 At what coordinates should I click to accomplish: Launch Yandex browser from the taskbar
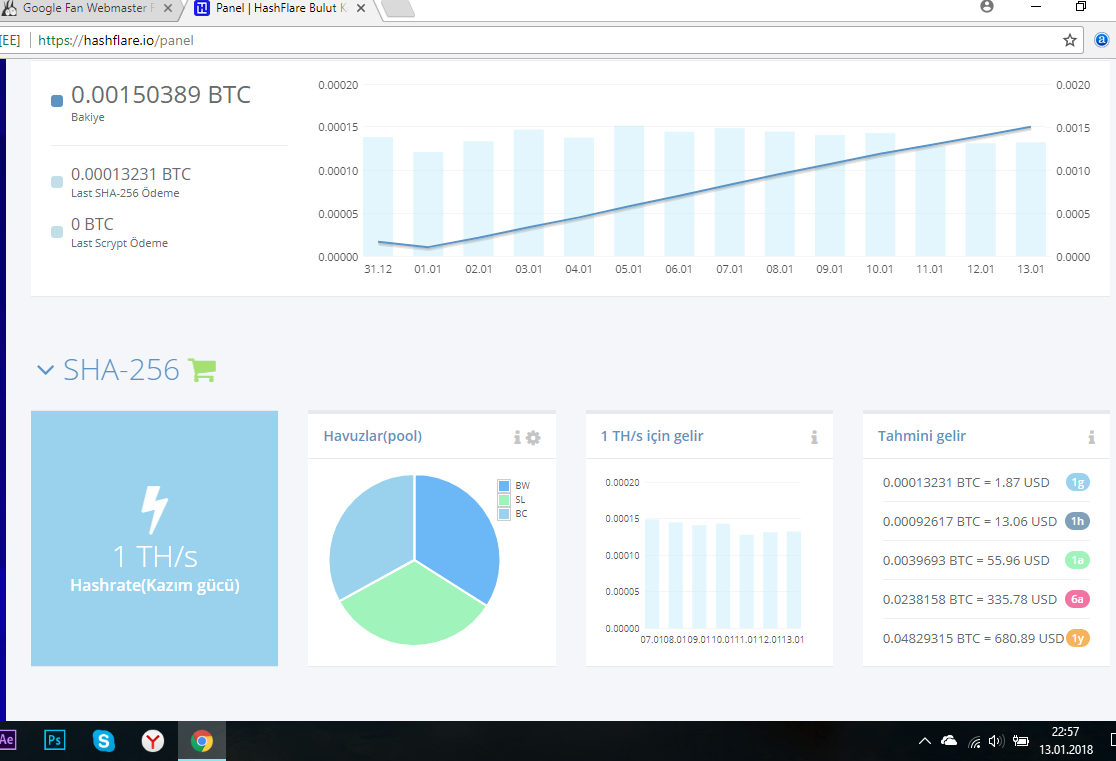[152, 741]
